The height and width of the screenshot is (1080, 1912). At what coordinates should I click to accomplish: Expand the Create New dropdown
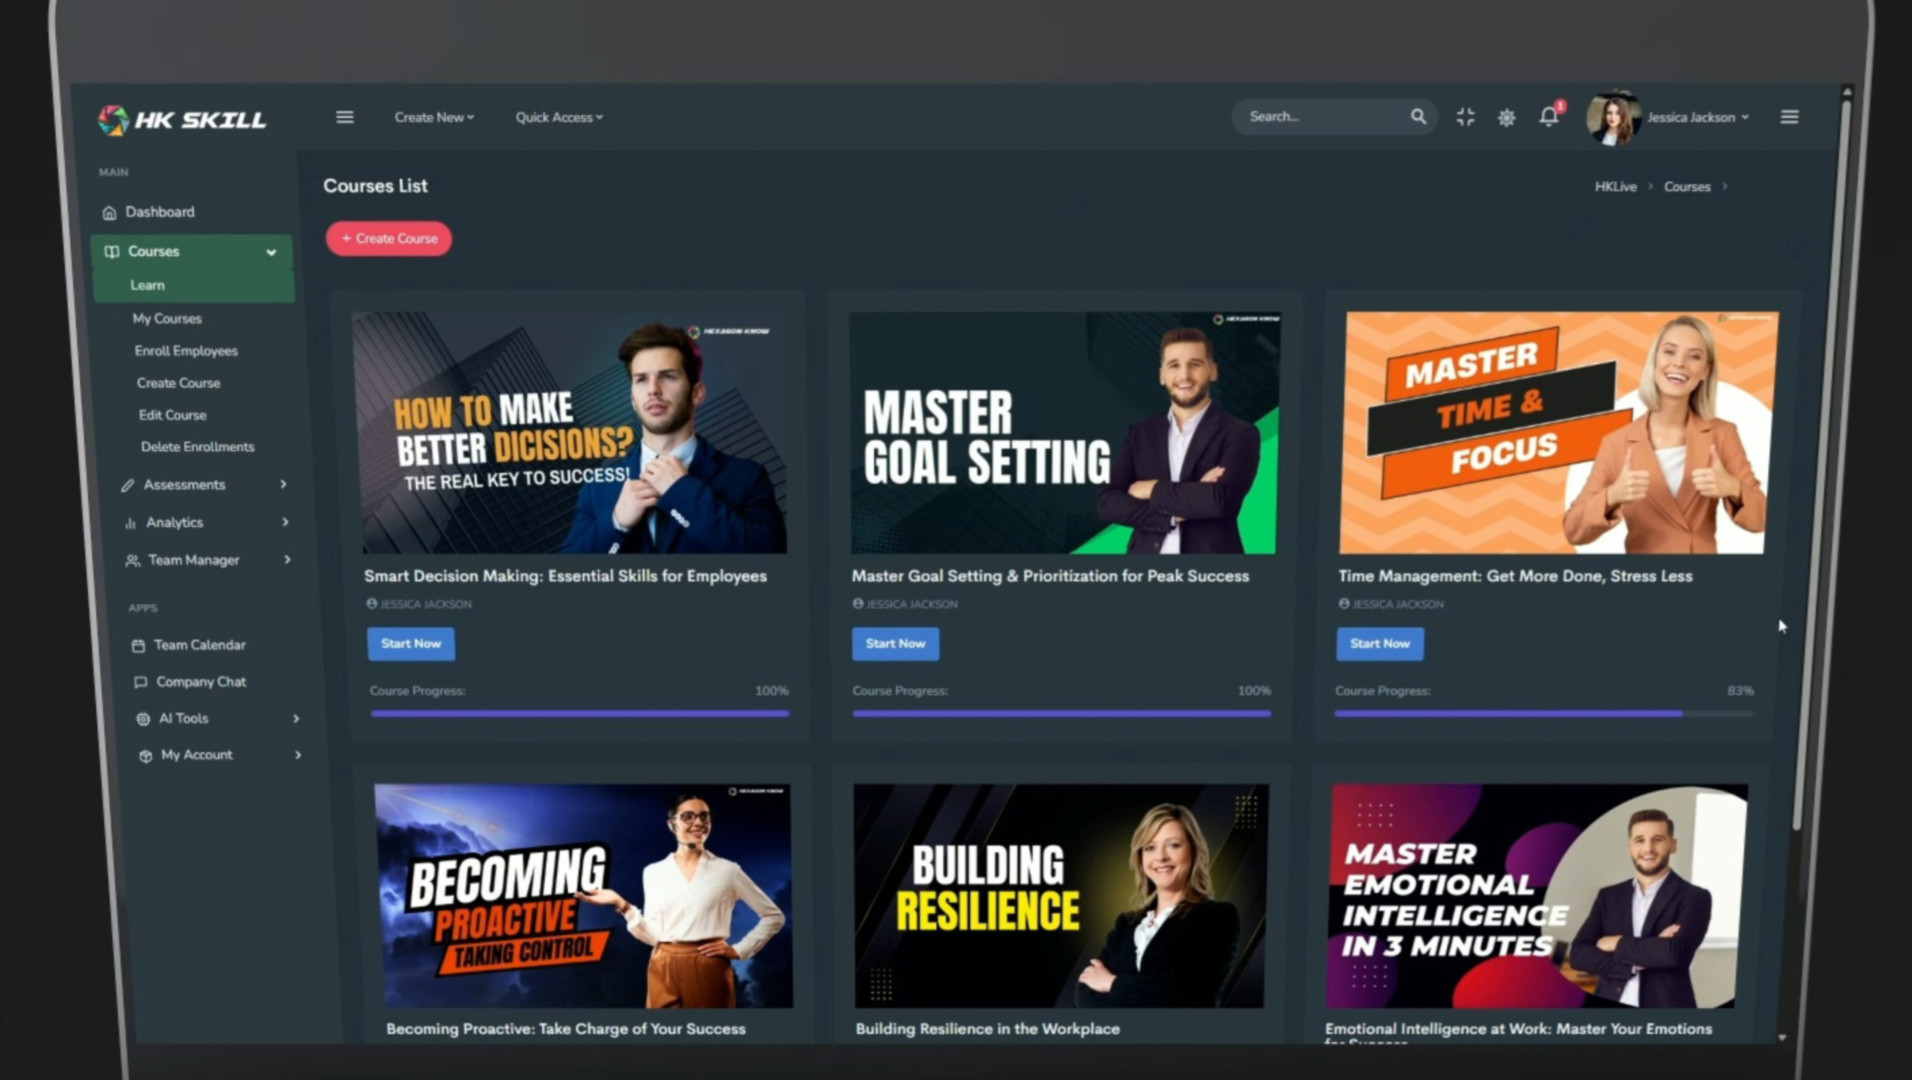coord(433,117)
